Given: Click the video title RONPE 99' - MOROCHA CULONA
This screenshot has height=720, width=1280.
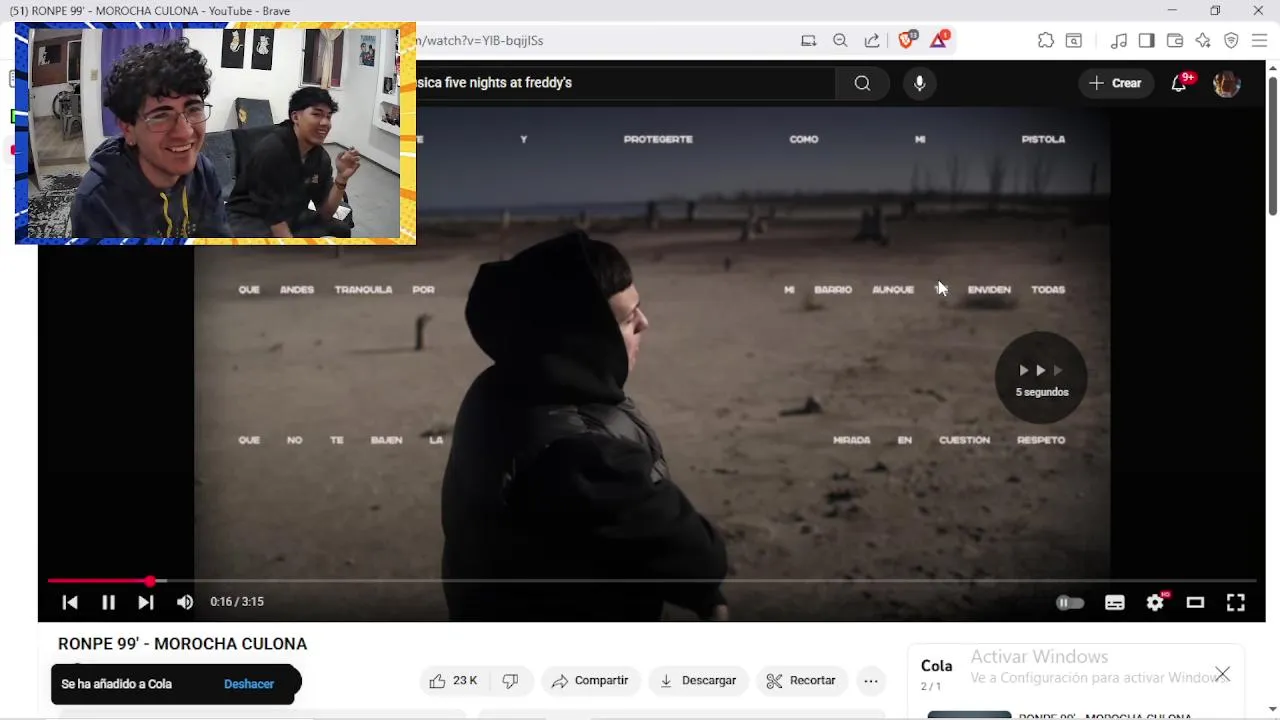Looking at the screenshot, I should [182, 644].
